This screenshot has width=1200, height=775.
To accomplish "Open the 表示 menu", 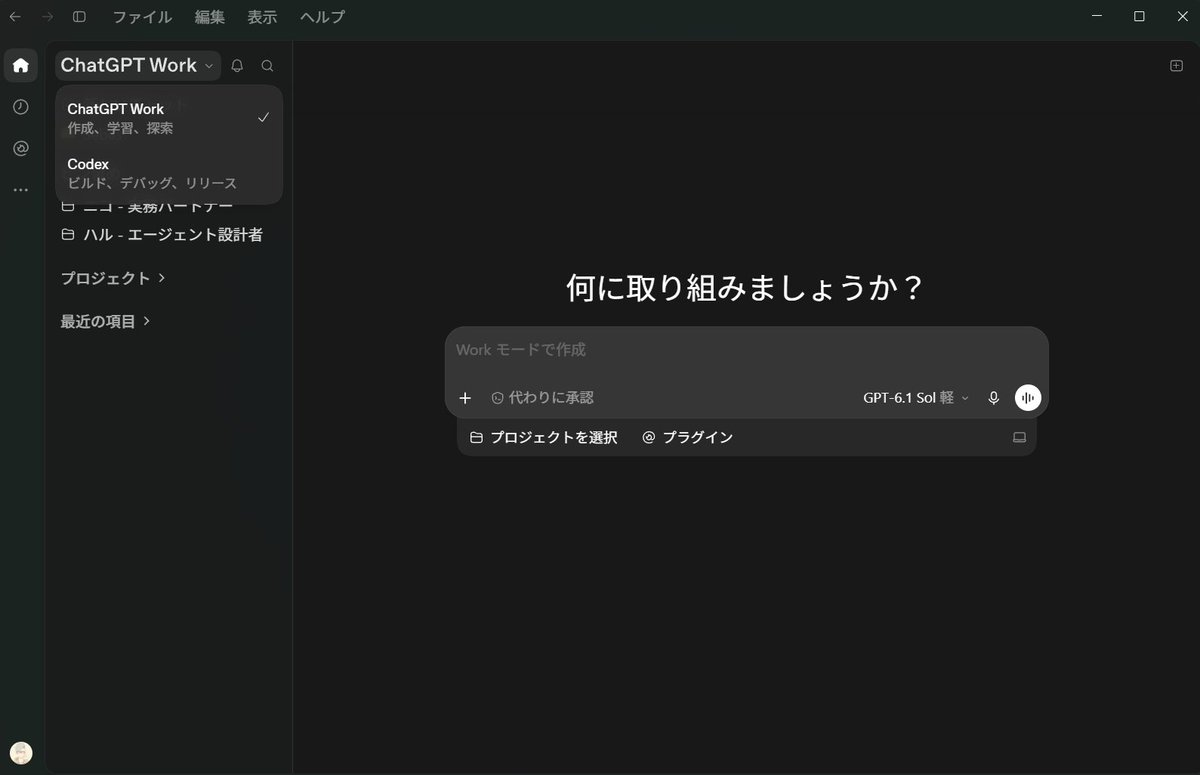I will coord(262,17).
